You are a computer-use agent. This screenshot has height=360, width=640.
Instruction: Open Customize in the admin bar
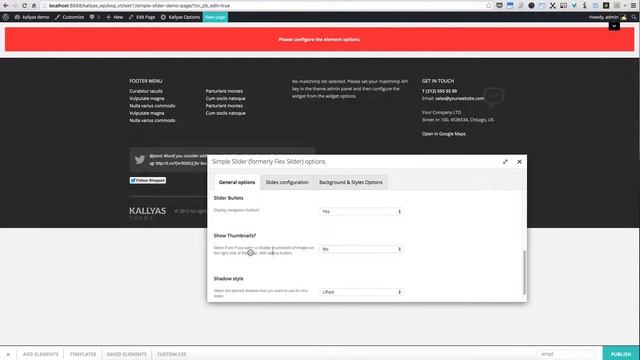(x=69, y=17)
